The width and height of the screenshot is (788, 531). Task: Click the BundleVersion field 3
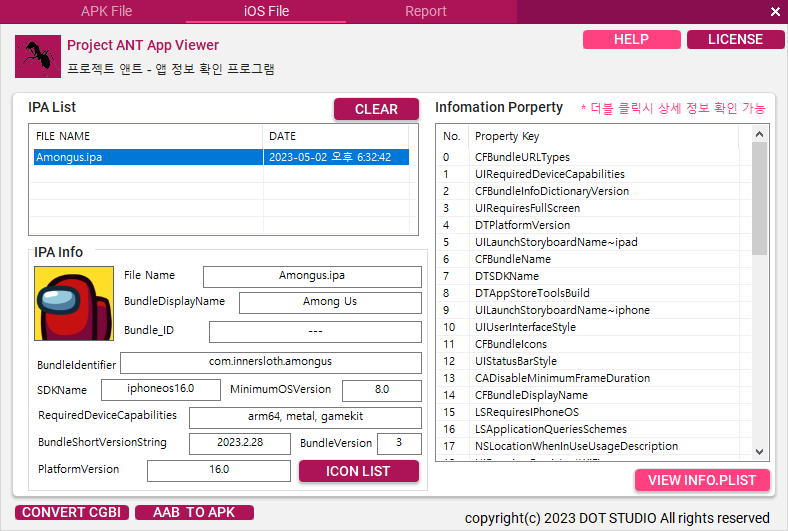point(399,444)
